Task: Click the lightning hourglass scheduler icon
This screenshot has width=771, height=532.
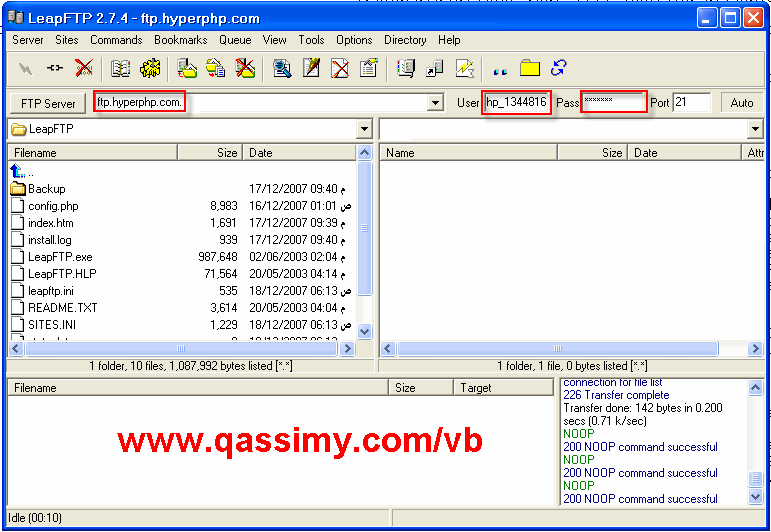Action: coord(464,68)
